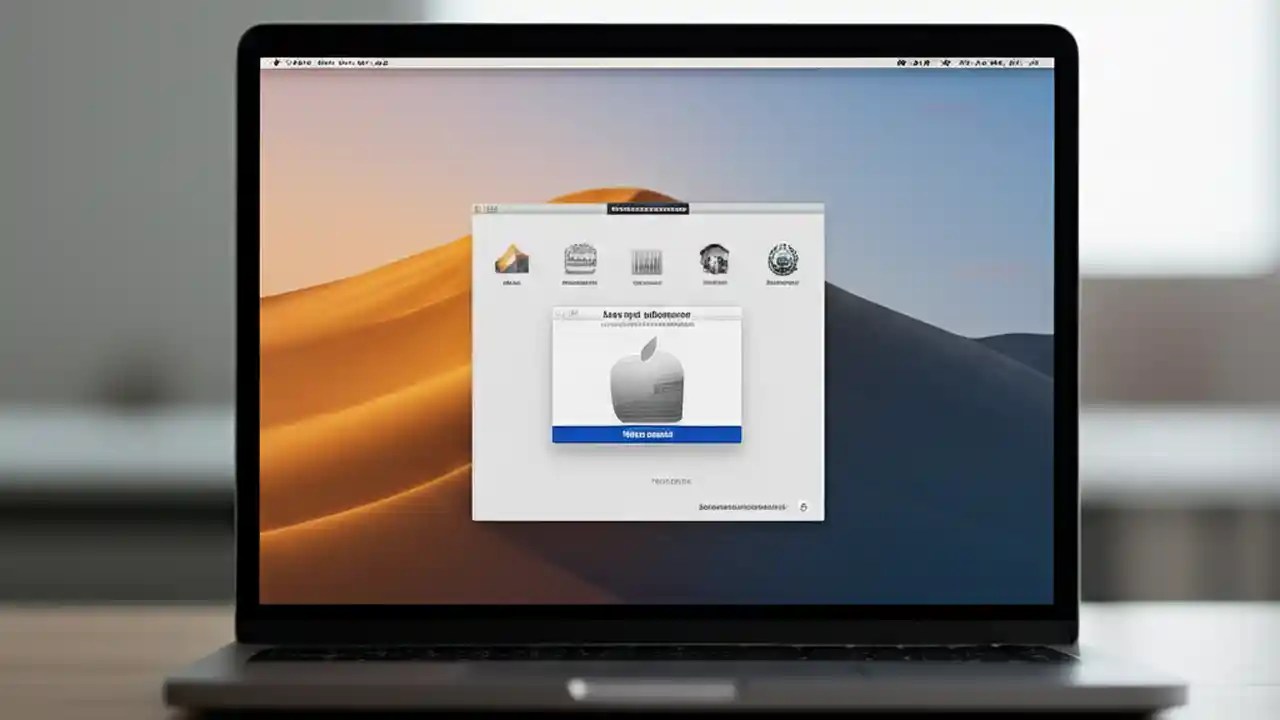Open the building-shaped preference pane icon
This screenshot has height=720, width=1280.
coord(714,259)
